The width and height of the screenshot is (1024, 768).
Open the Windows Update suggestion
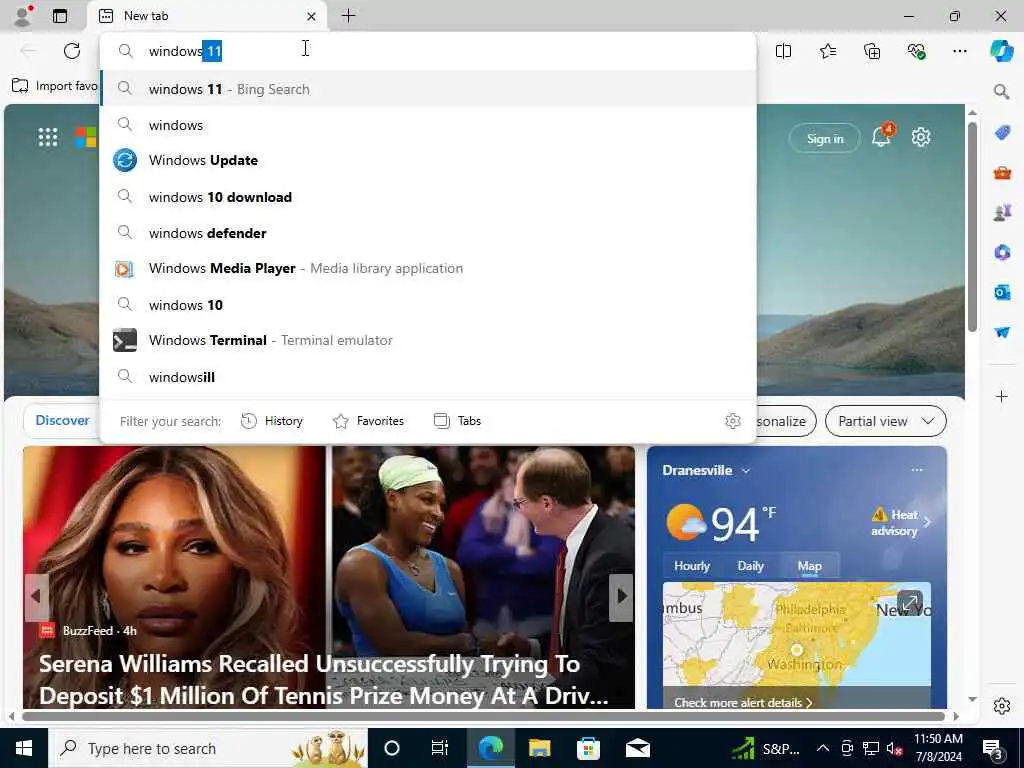tap(428, 160)
